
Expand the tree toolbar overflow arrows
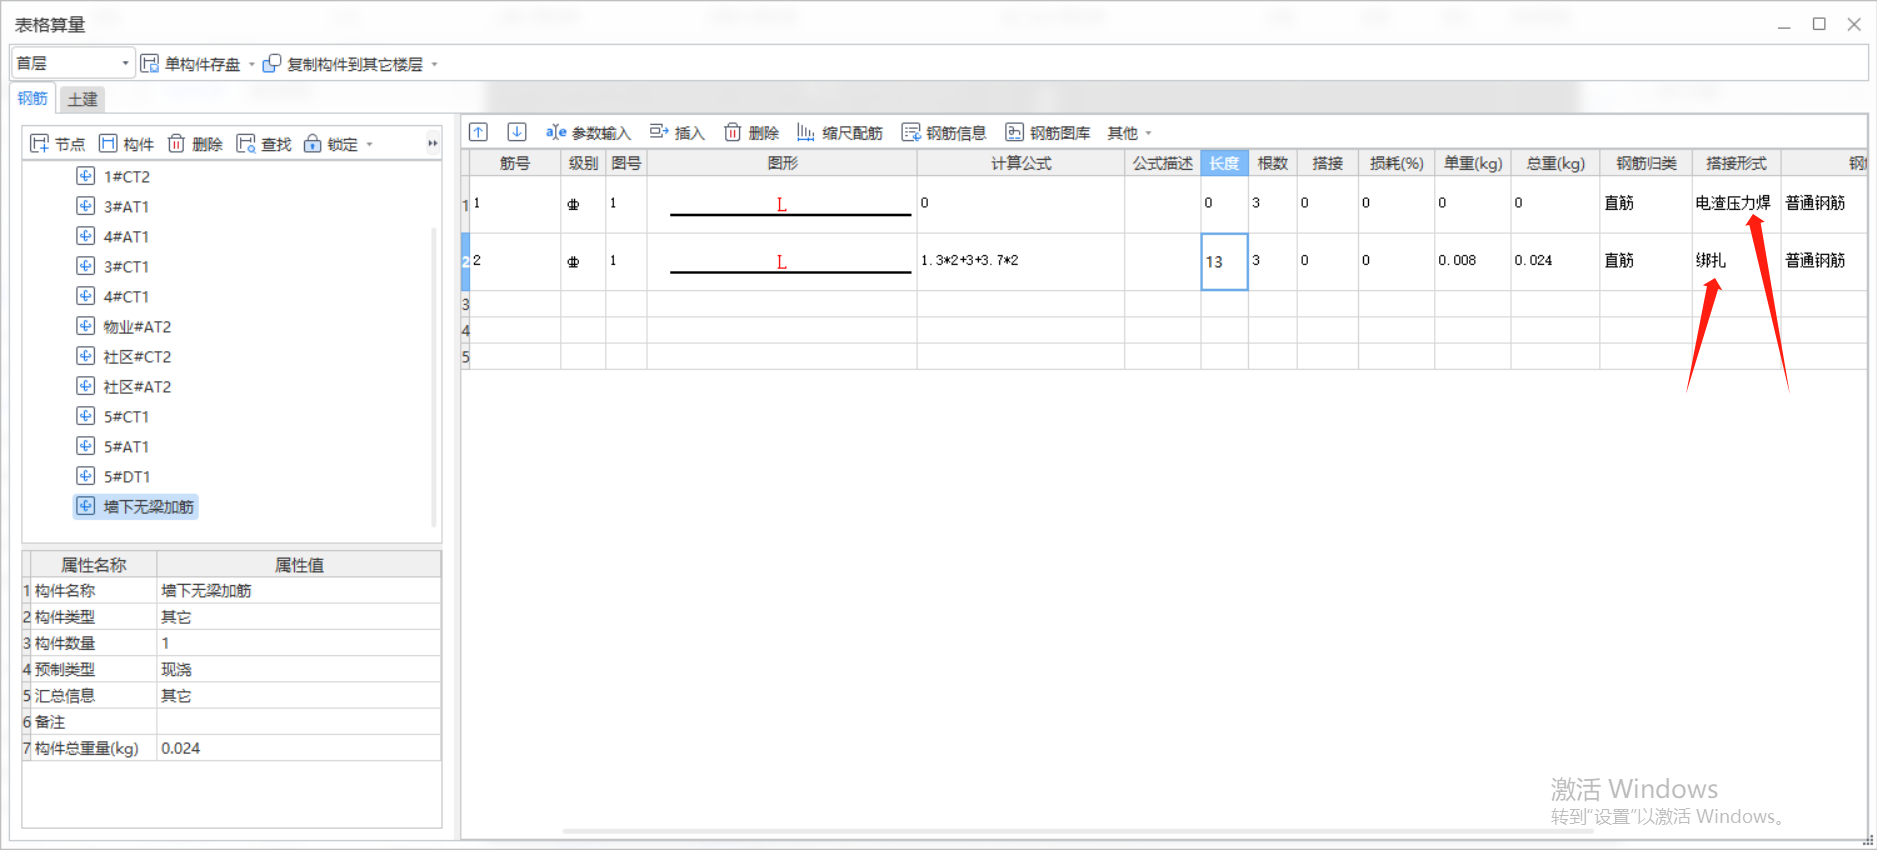[432, 144]
